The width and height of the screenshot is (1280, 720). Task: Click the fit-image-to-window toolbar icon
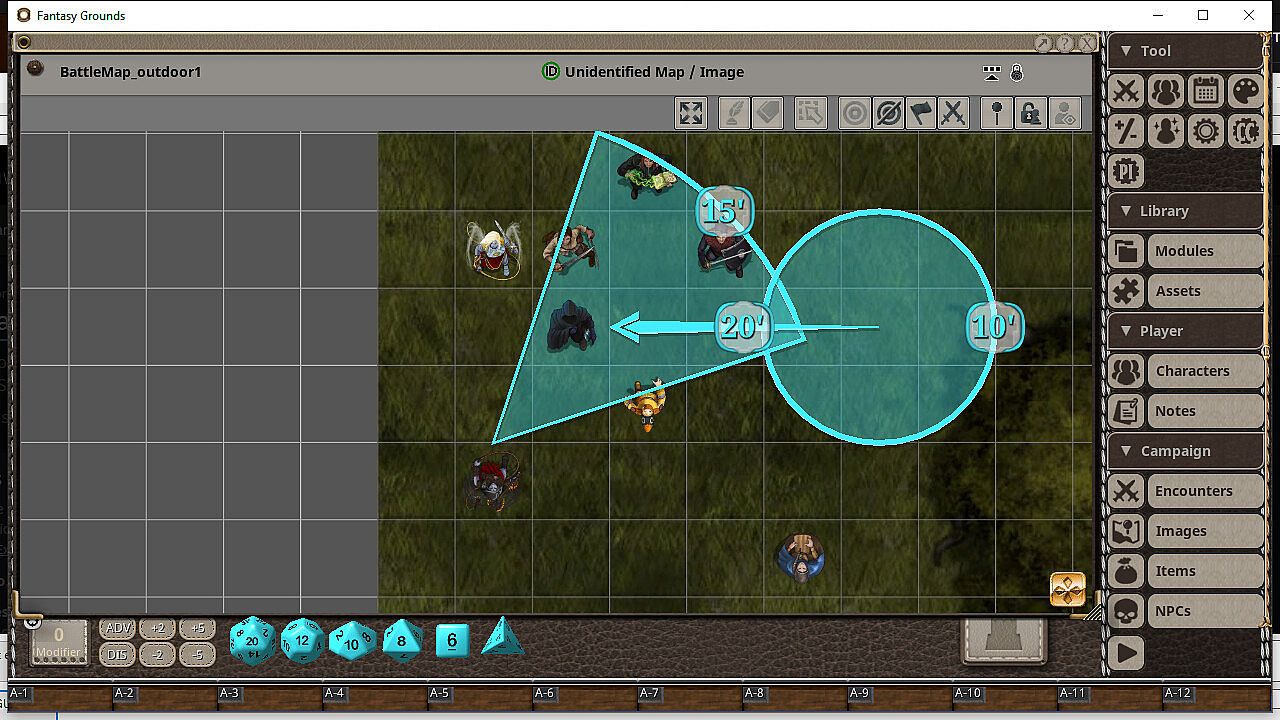click(x=691, y=113)
